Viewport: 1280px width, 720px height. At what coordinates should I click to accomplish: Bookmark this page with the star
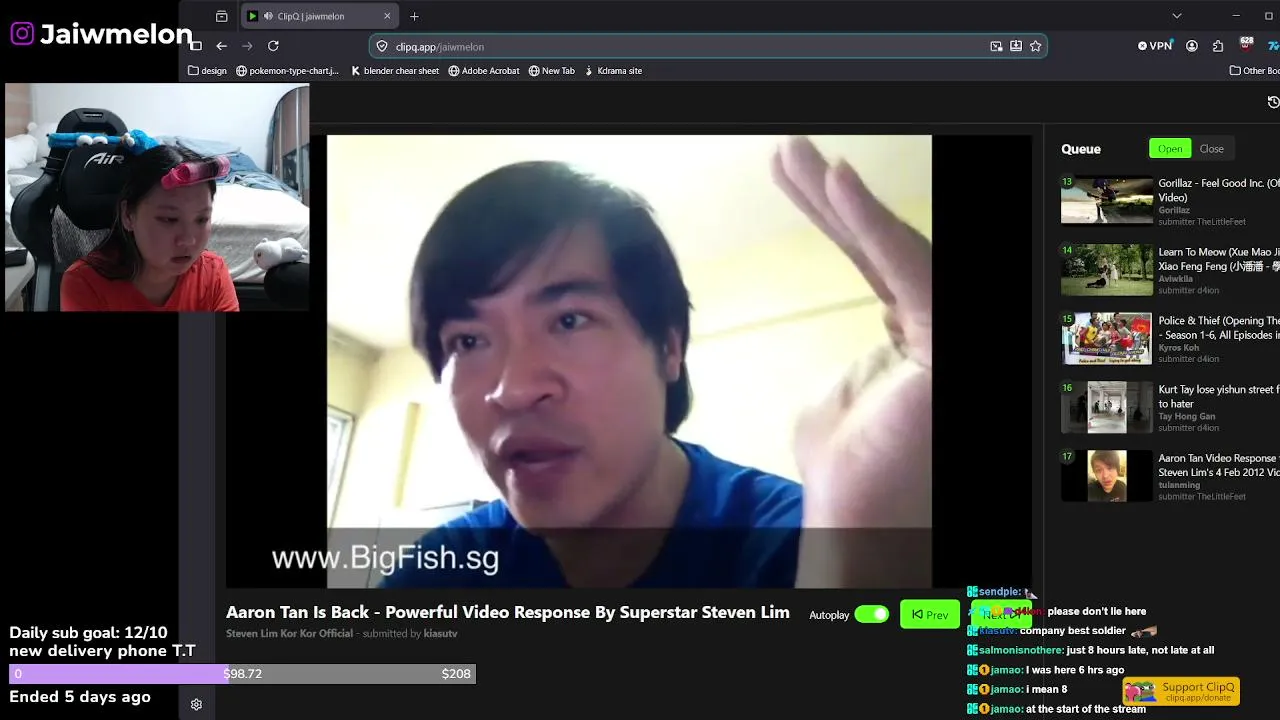pos(1035,46)
